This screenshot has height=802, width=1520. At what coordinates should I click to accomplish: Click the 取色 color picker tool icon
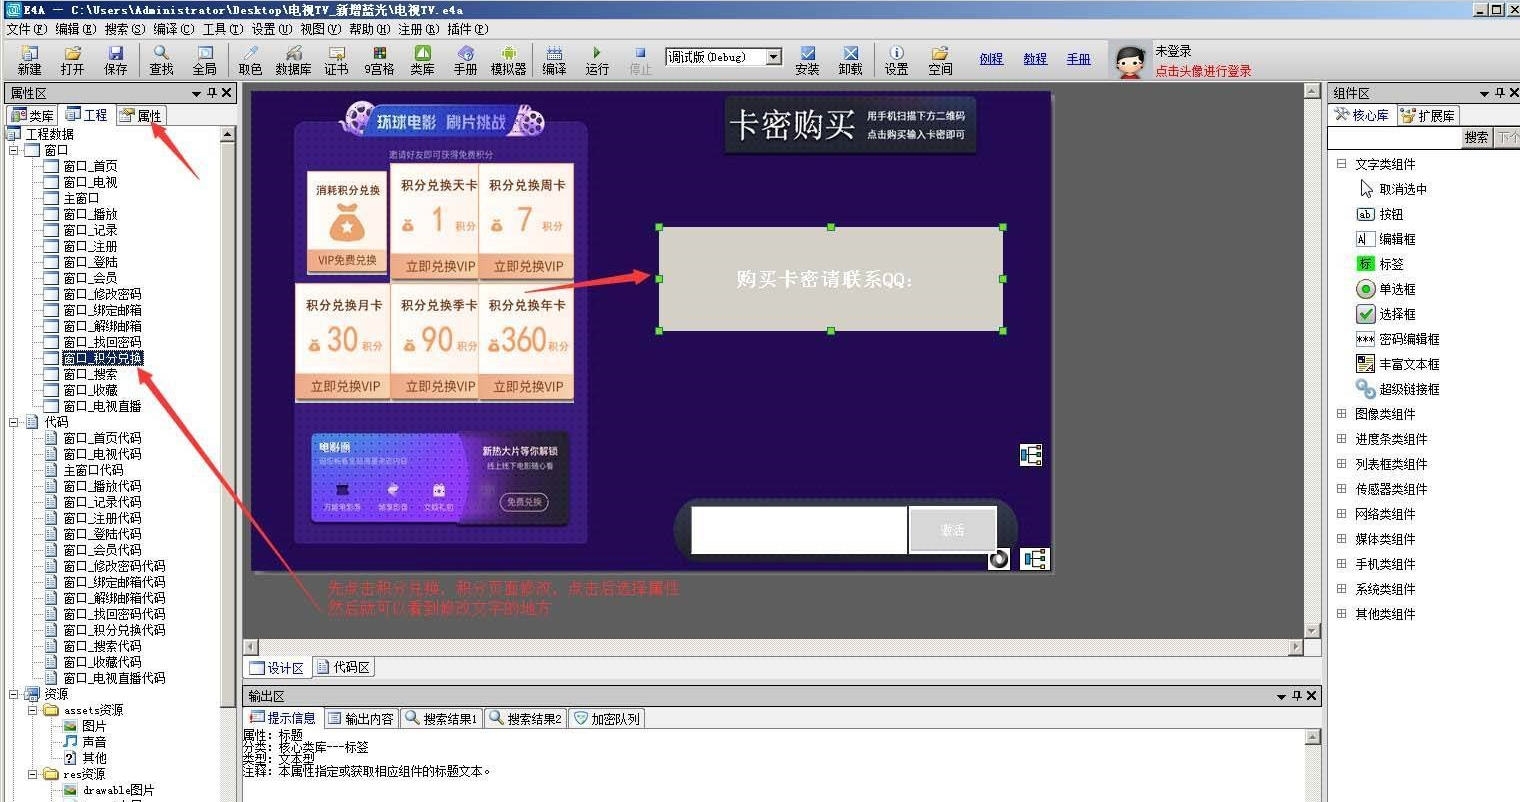[x=250, y=60]
